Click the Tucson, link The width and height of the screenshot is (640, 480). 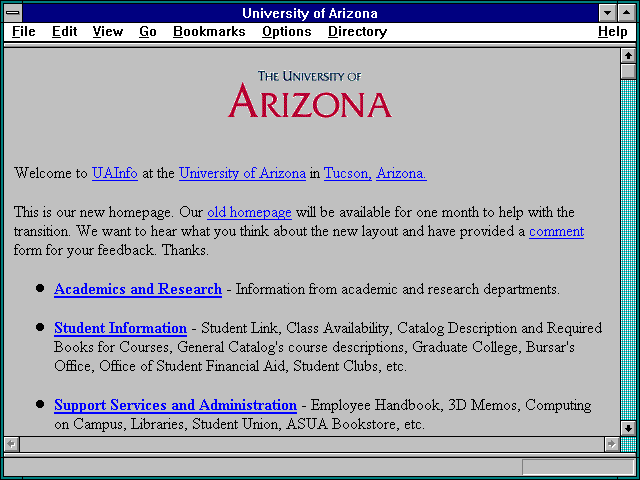[x=348, y=173]
